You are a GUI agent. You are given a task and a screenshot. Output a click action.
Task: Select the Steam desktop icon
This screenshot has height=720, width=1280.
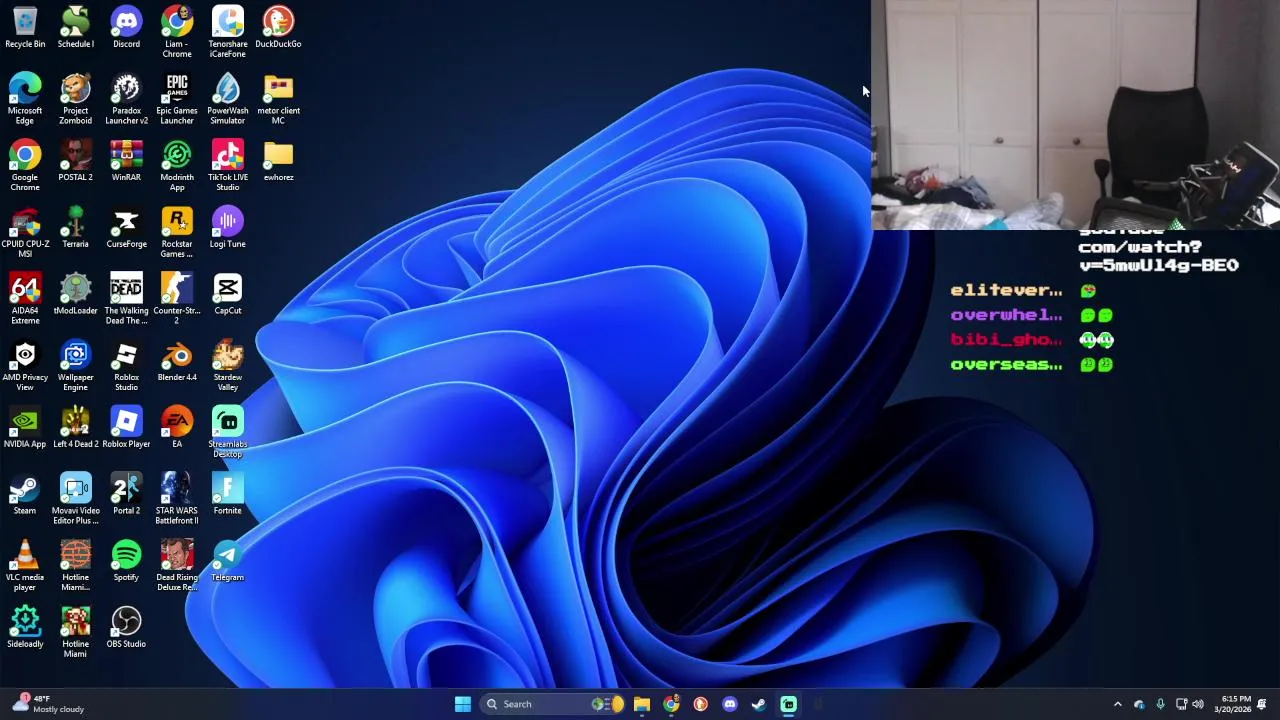25,494
